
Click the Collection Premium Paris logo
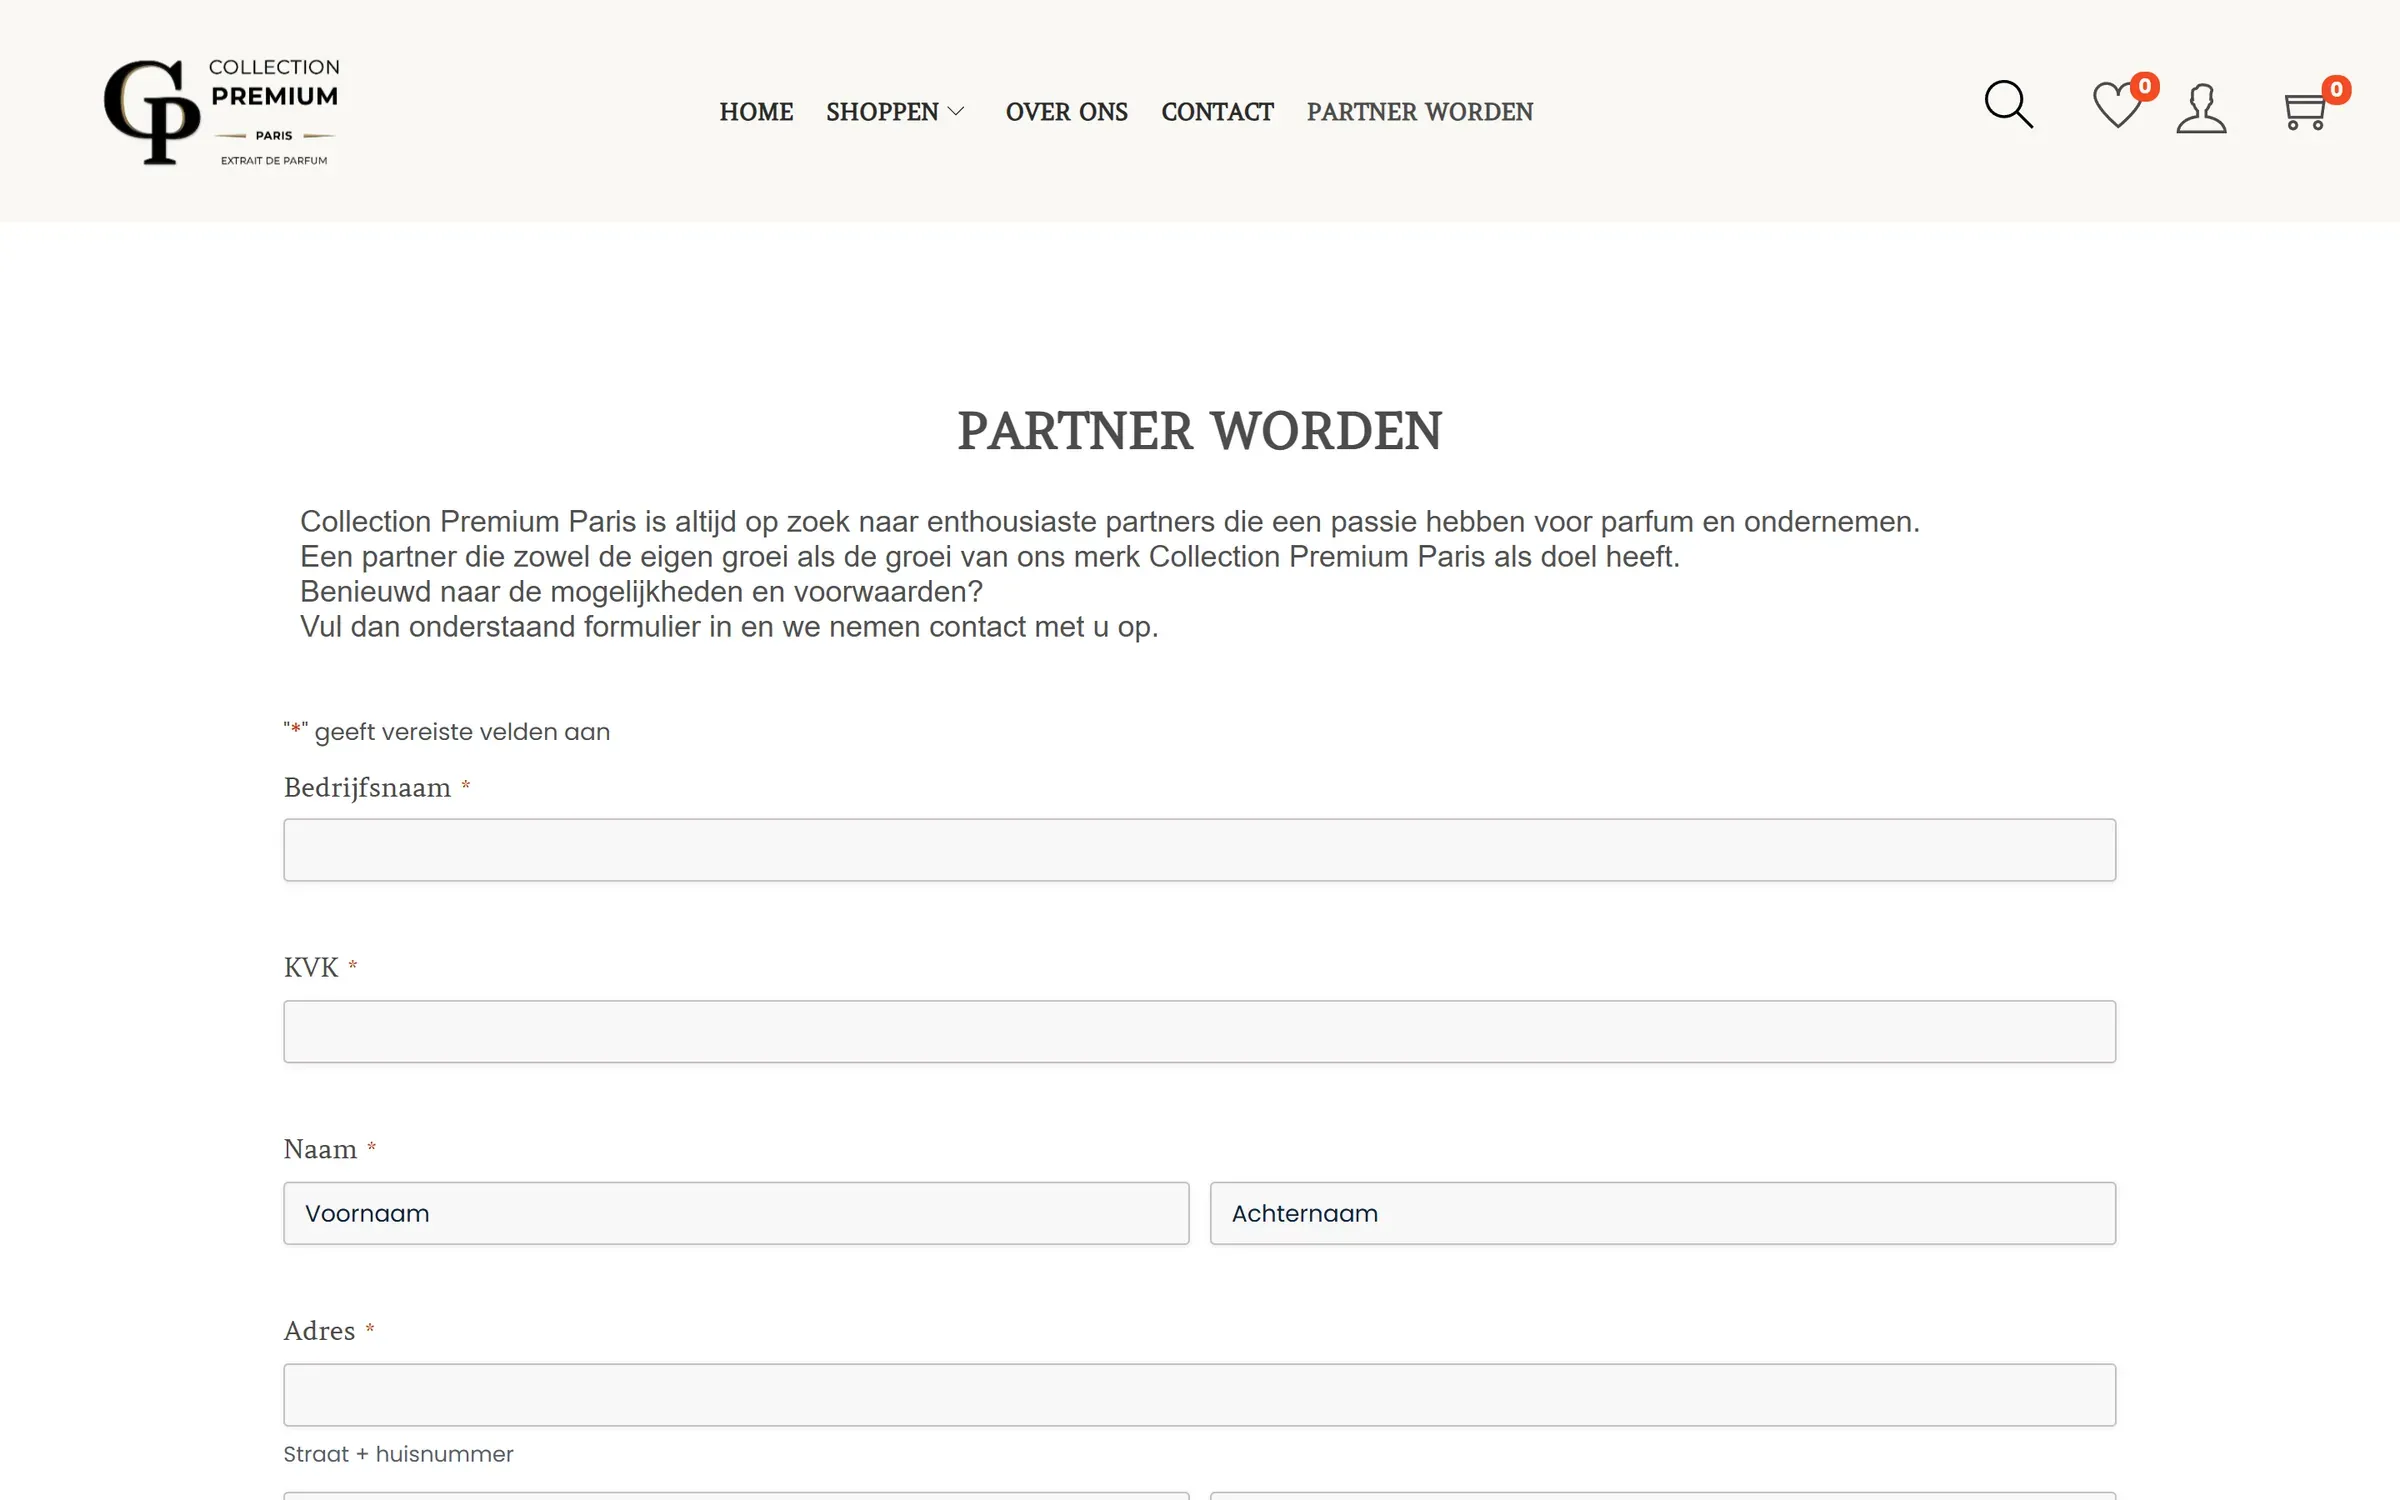coord(222,111)
